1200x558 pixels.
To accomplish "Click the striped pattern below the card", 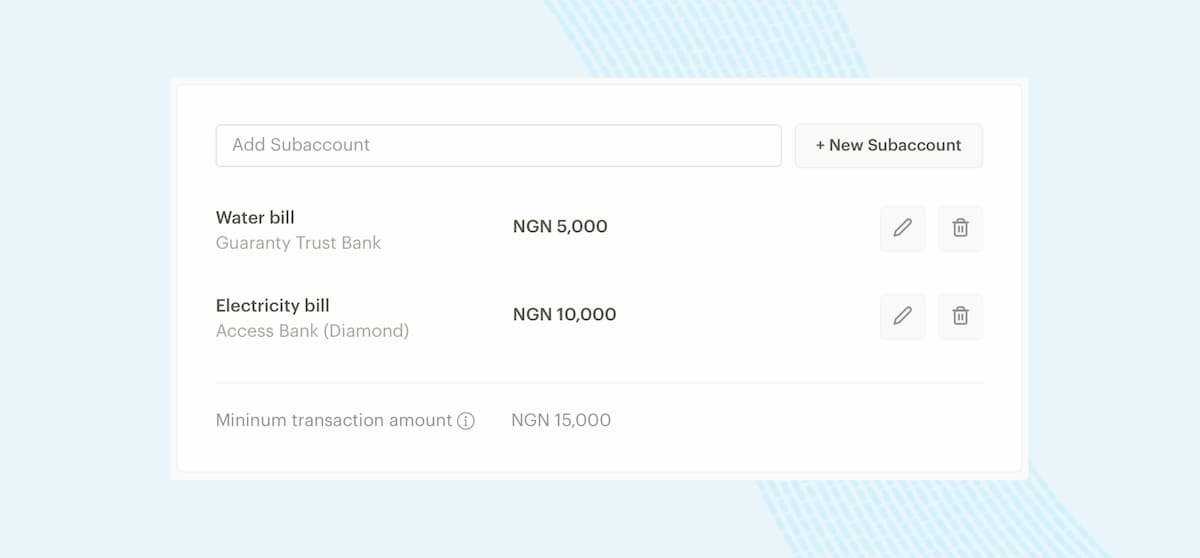I will [900, 515].
